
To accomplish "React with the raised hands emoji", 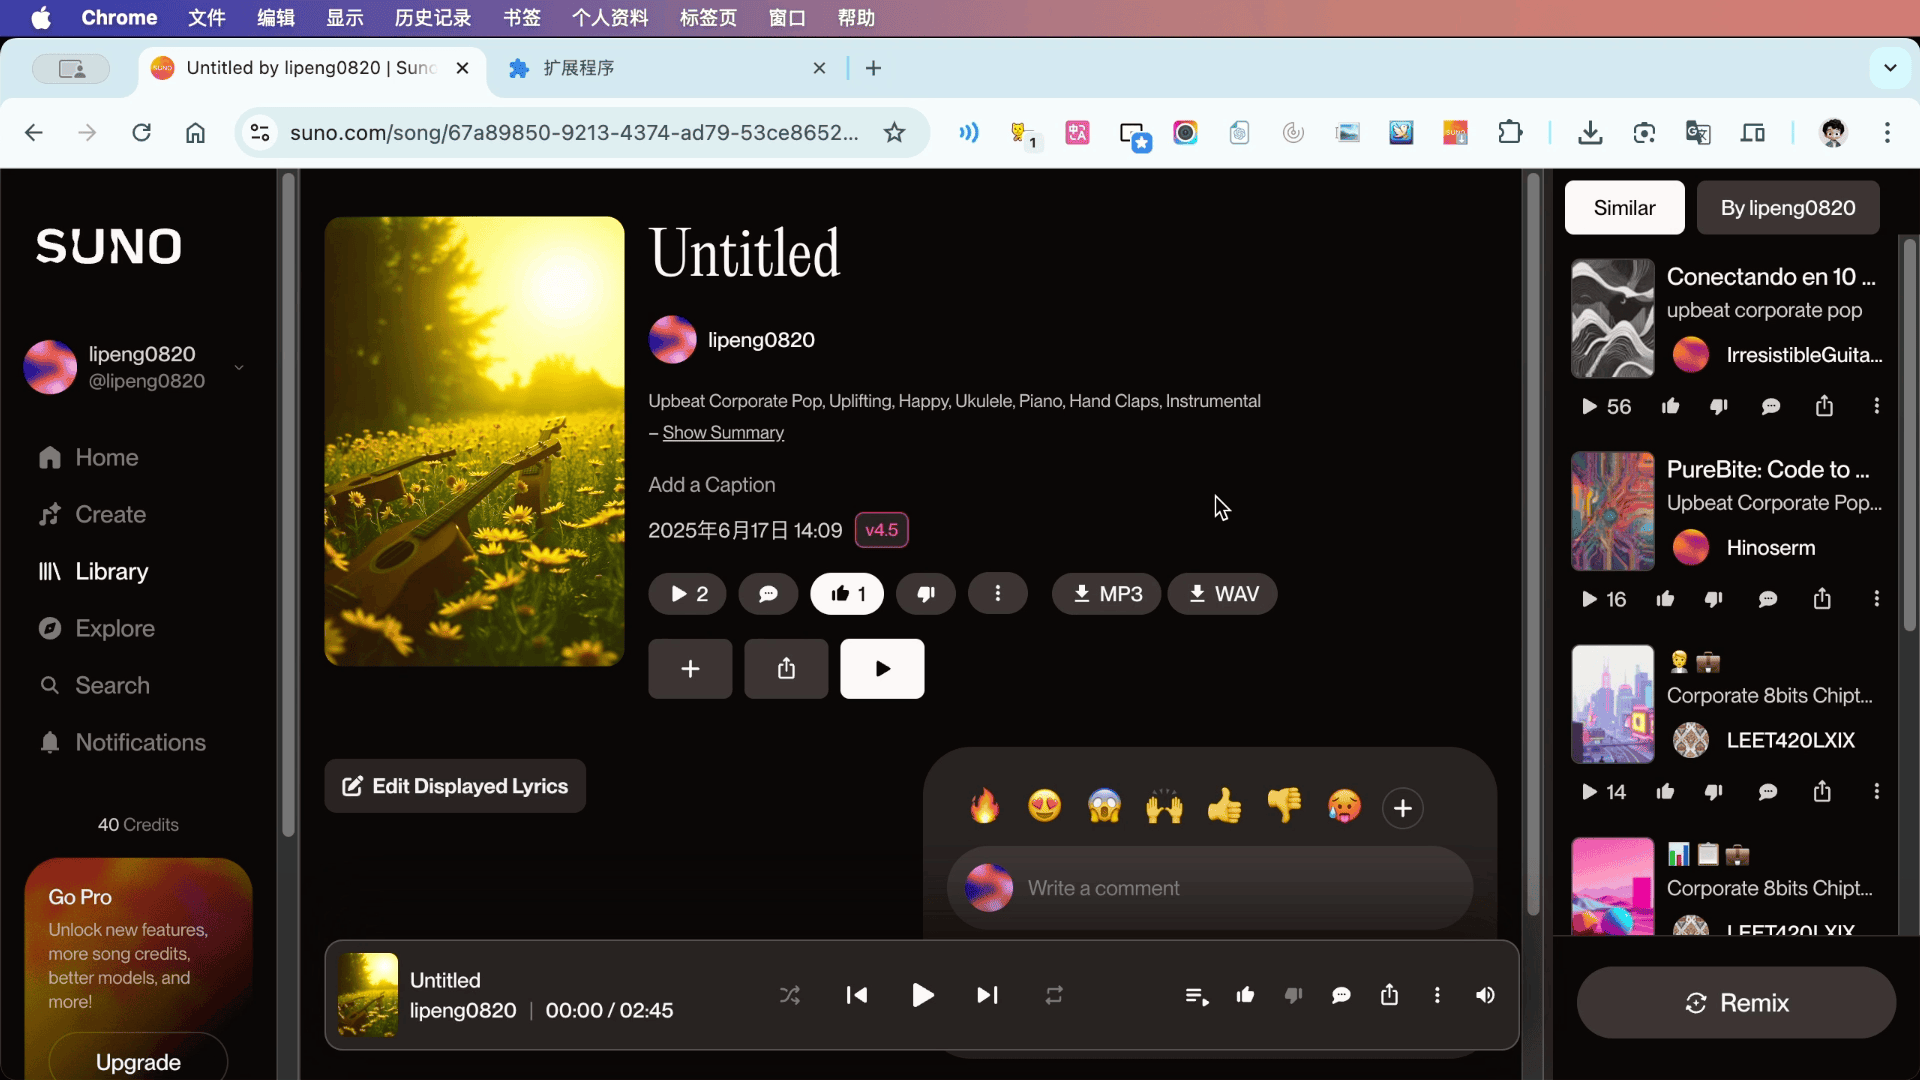I will [1165, 806].
